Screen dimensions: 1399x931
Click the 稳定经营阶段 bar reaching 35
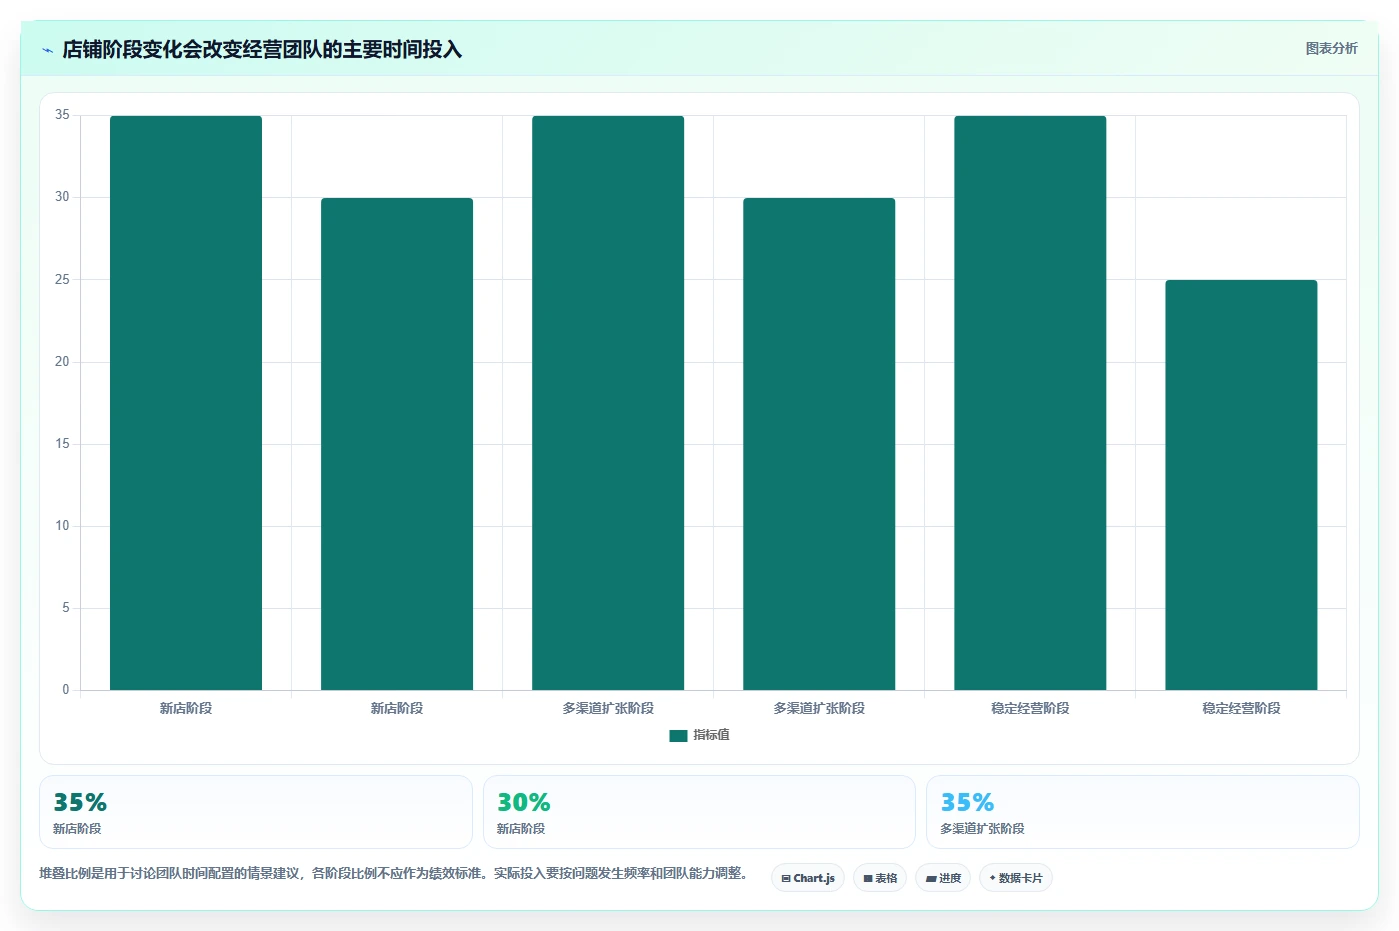[x=1030, y=403]
